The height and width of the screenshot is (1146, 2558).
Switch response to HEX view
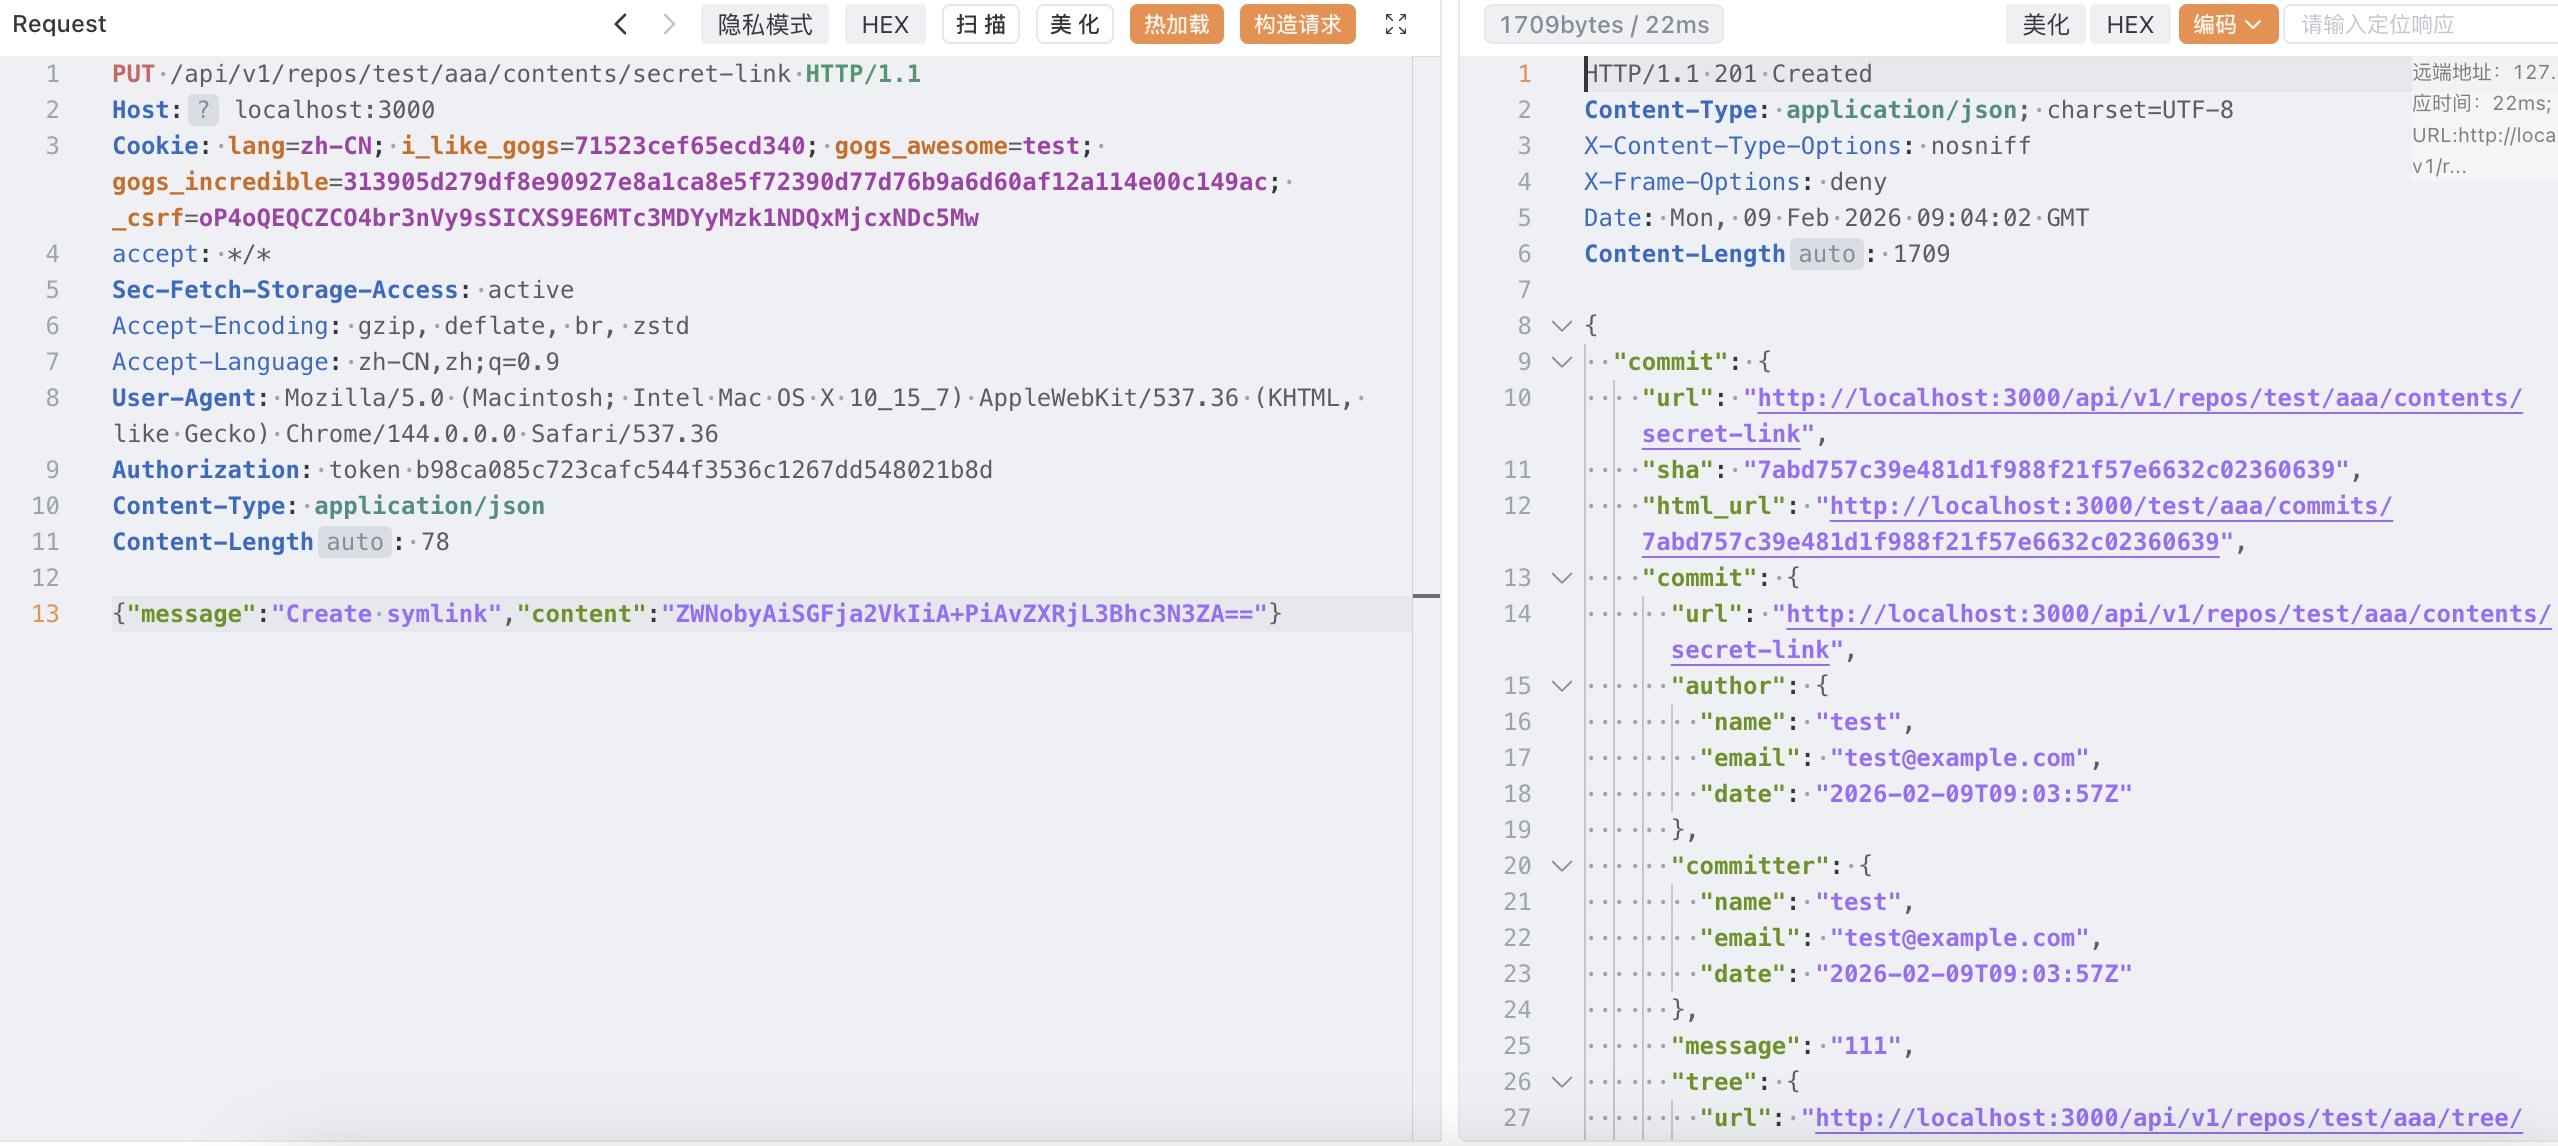[x=2129, y=24]
